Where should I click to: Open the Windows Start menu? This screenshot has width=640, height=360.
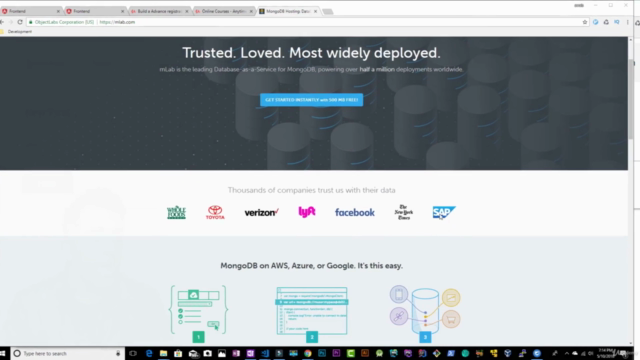(3, 353)
